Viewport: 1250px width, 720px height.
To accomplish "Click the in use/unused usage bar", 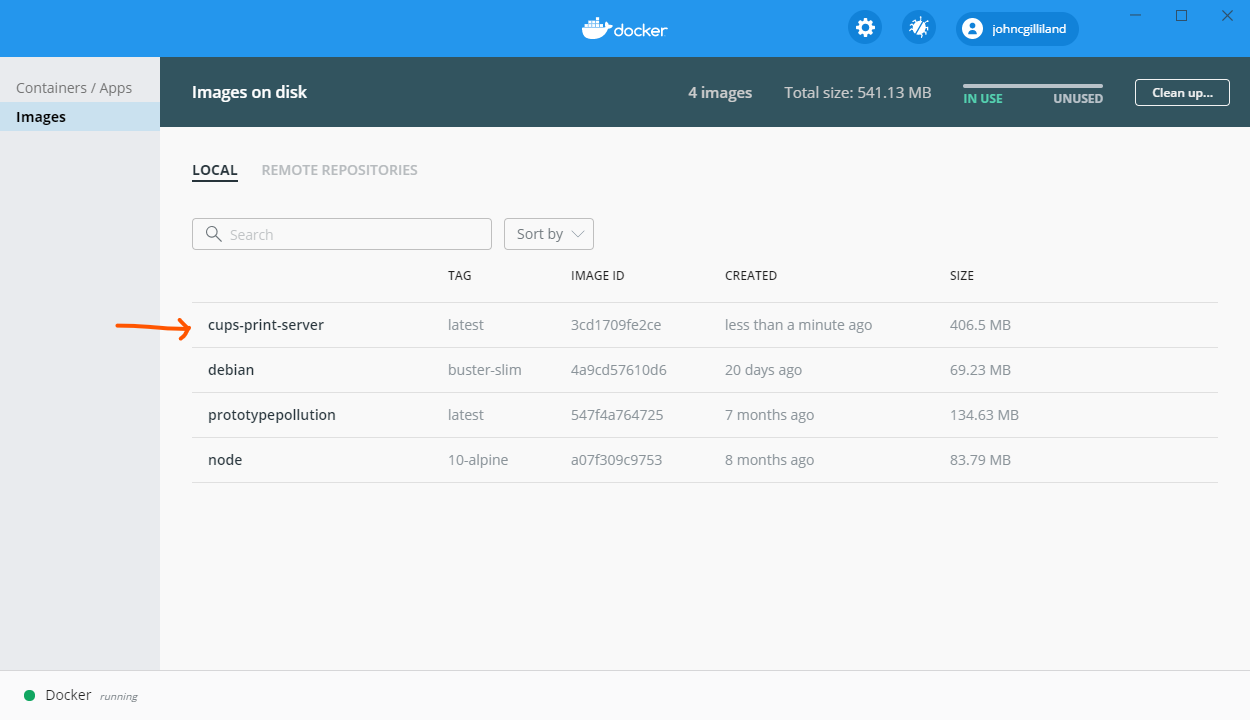I will (1033, 86).
